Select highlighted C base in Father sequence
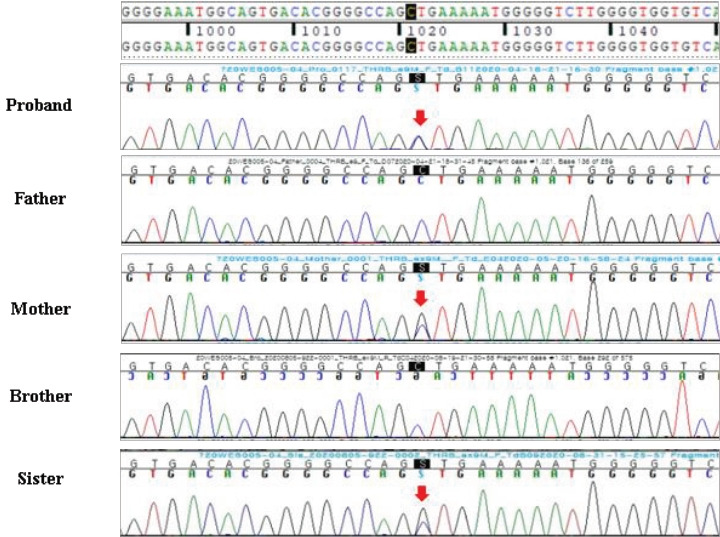 [420, 170]
